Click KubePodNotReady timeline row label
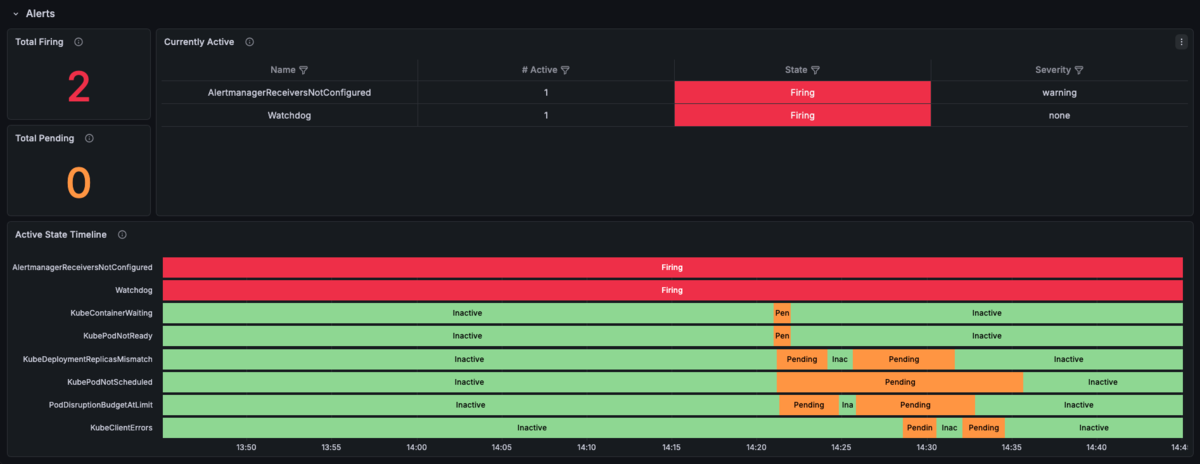The width and height of the screenshot is (1200, 464). (118, 336)
